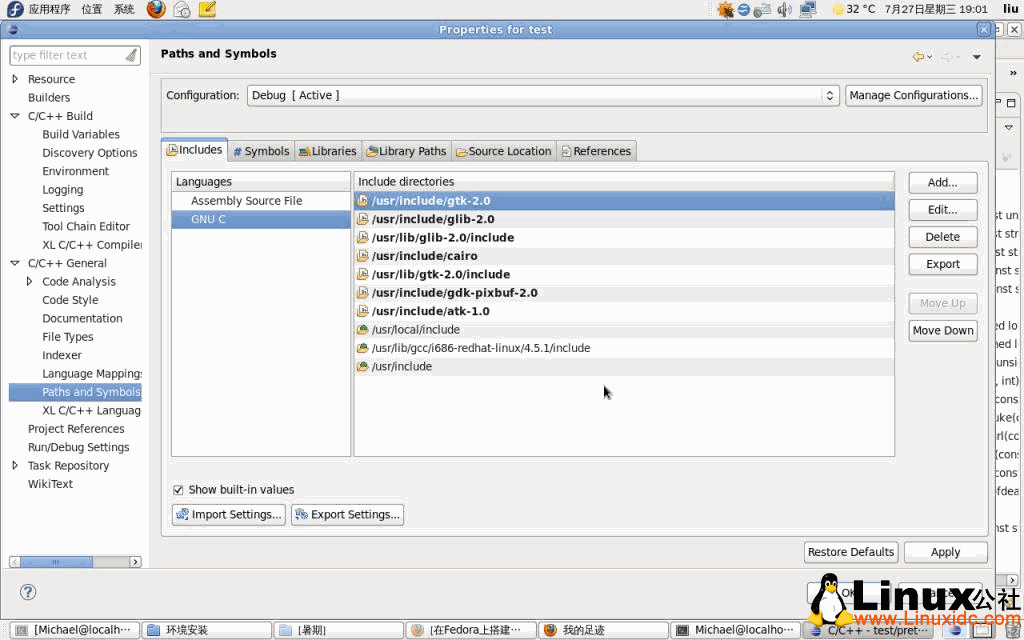Click the Restore Defaults button
Viewport: 1024px width, 640px height.
(x=850, y=551)
